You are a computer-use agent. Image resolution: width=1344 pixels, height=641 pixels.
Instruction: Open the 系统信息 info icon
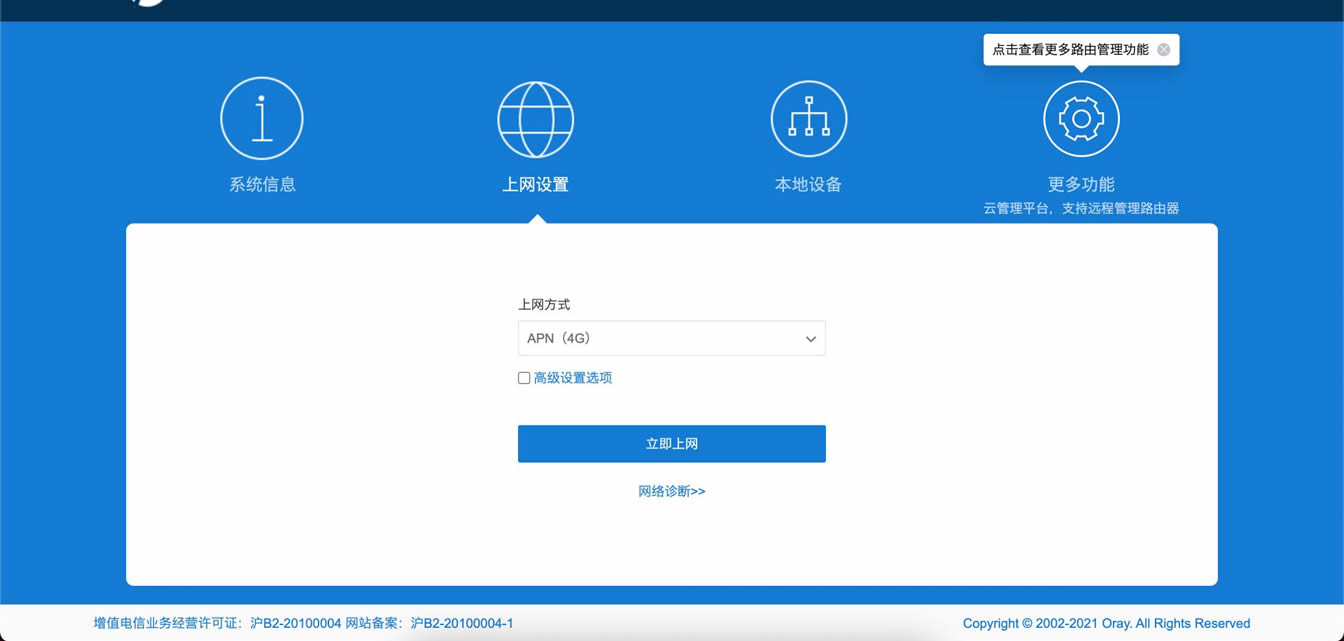(x=262, y=119)
